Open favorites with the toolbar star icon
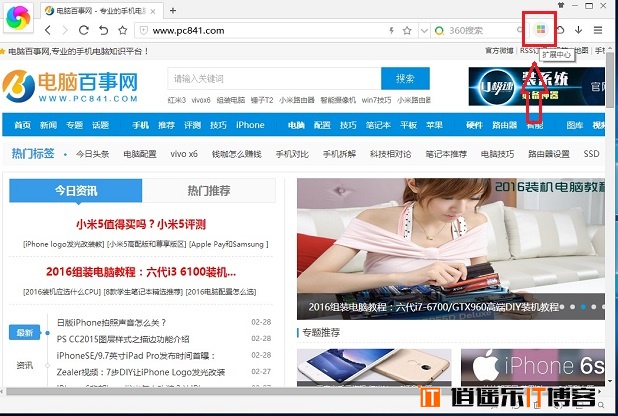Image resolution: width=618 pixels, height=416 pixels. [123, 30]
